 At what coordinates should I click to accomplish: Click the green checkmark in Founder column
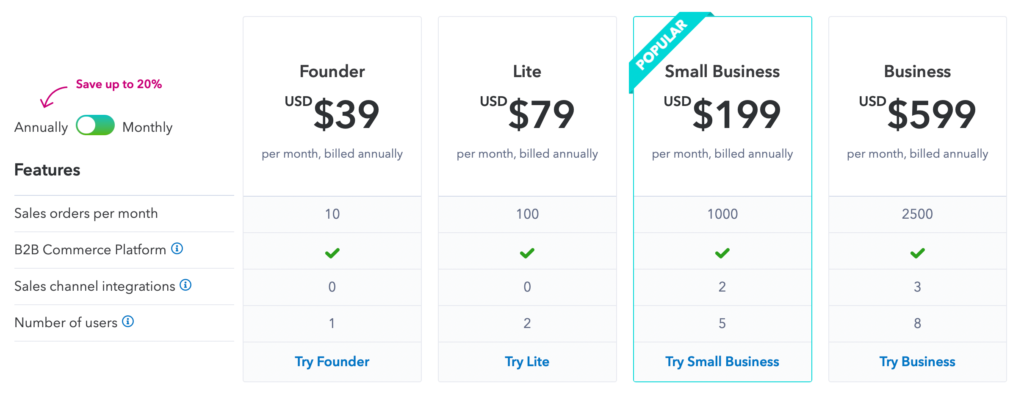pos(332,253)
